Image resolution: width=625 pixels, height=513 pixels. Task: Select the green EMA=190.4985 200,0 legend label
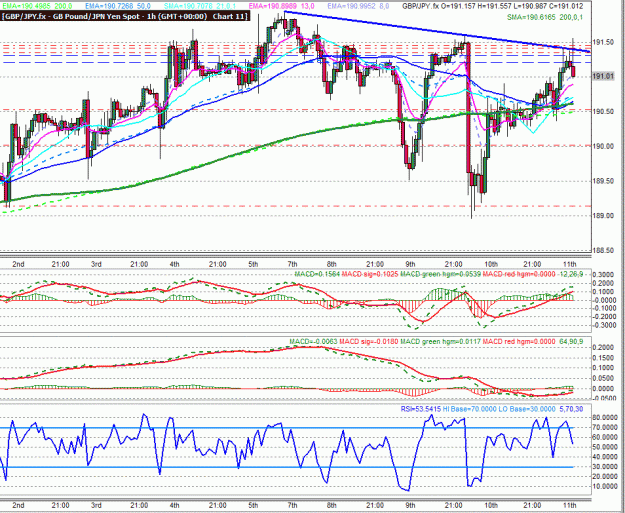(x=37, y=6)
